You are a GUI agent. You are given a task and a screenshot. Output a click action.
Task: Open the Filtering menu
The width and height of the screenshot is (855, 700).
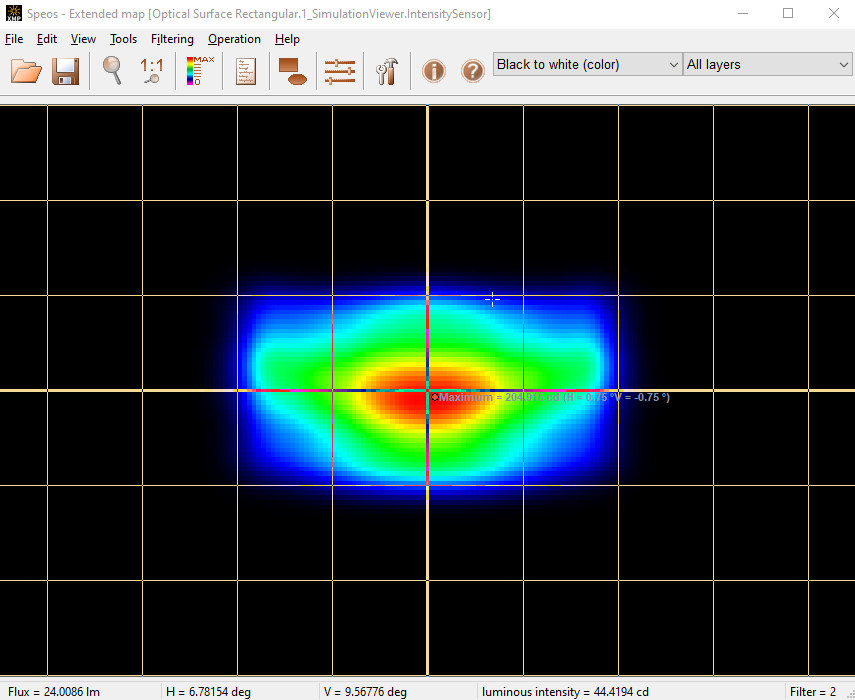coord(172,39)
